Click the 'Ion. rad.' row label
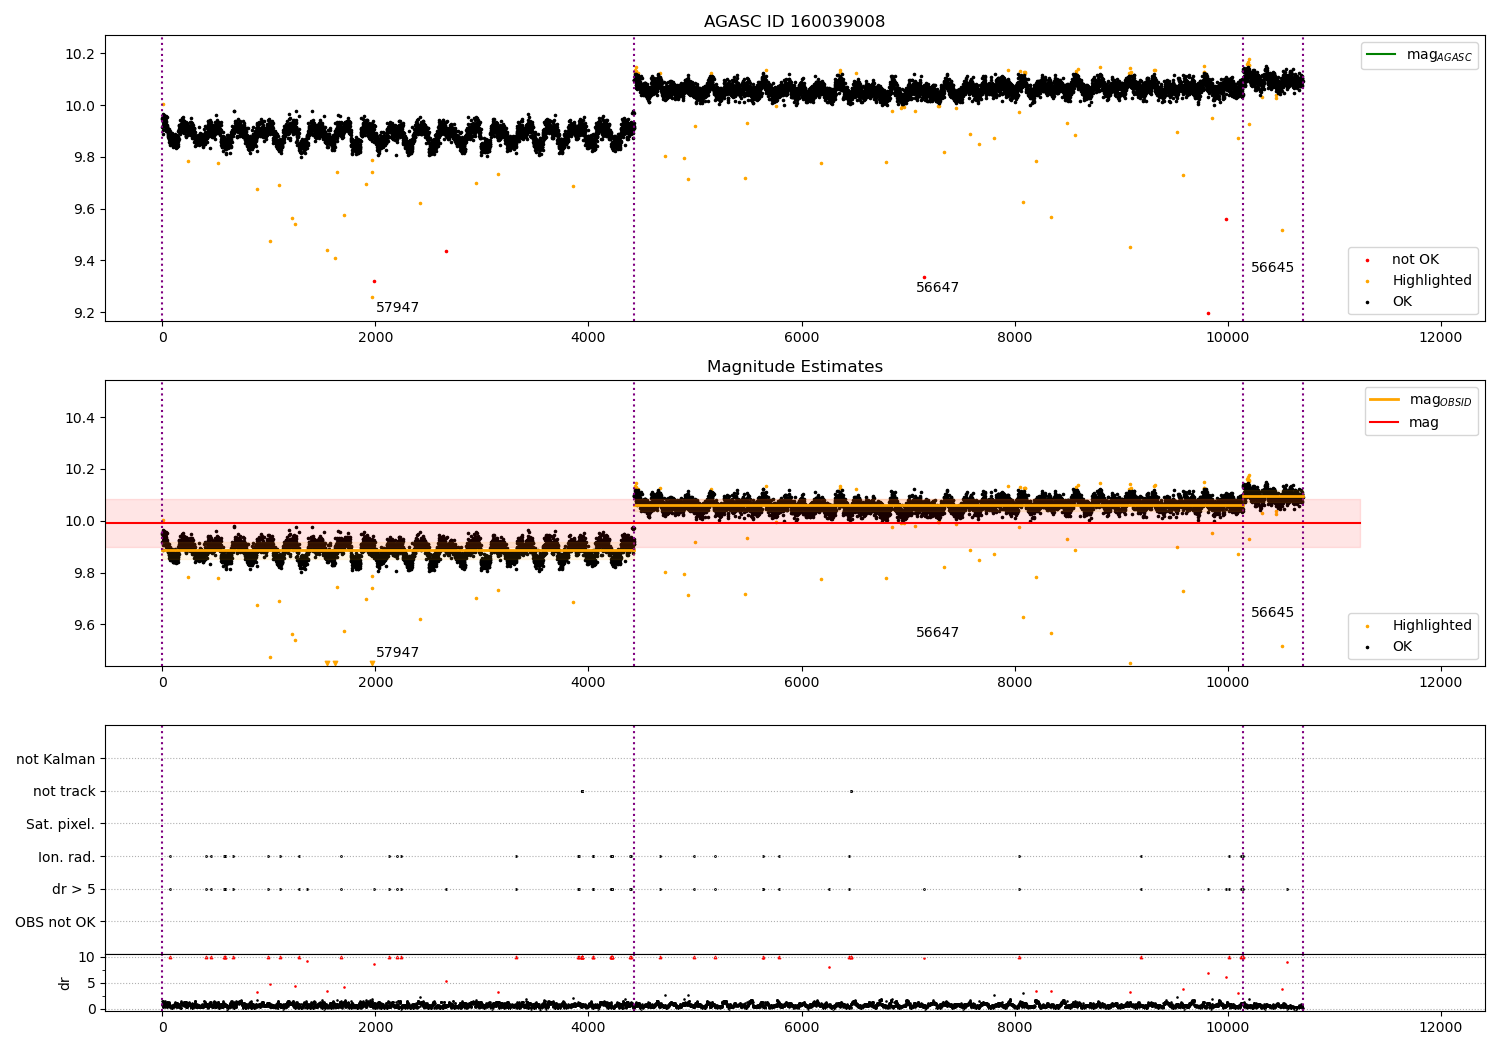 click(67, 857)
